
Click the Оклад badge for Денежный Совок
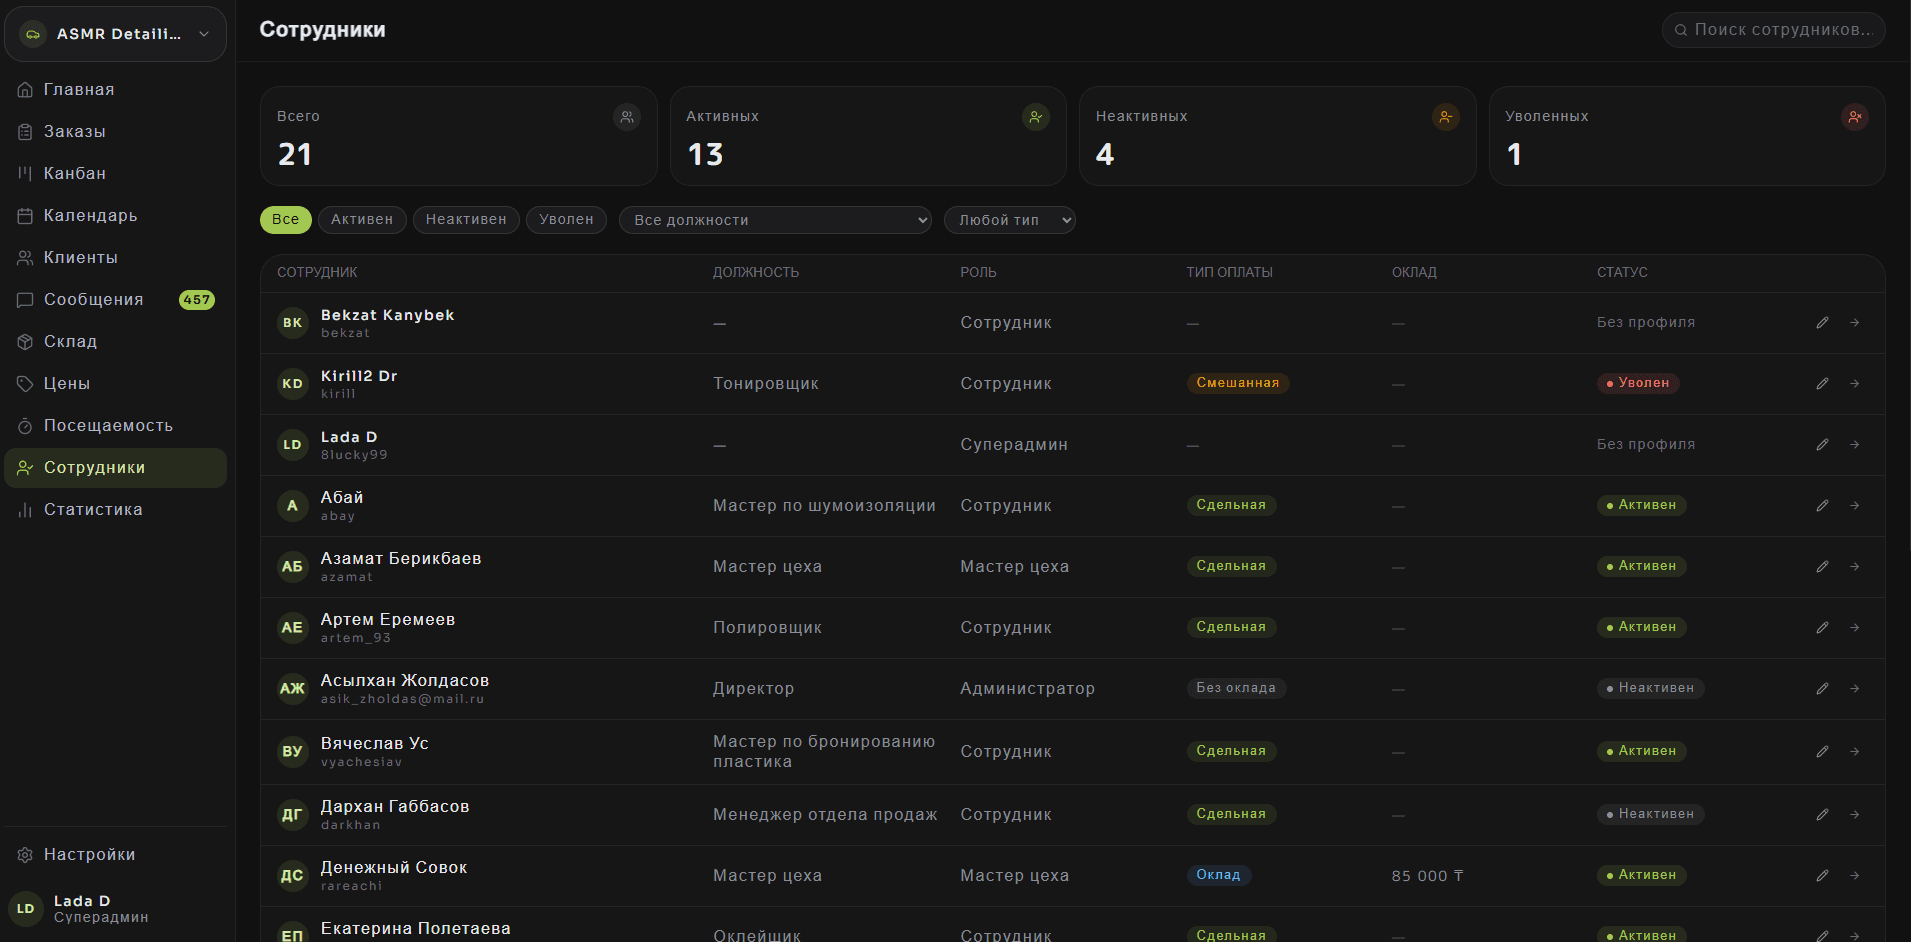[1219, 876]
